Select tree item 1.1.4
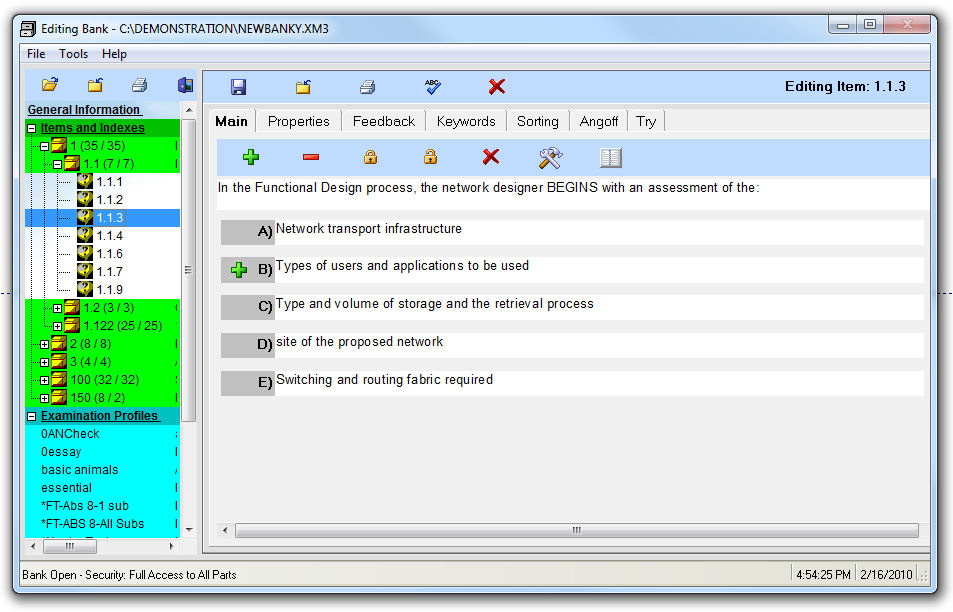 pyautogui.click(x=109, y=236)
